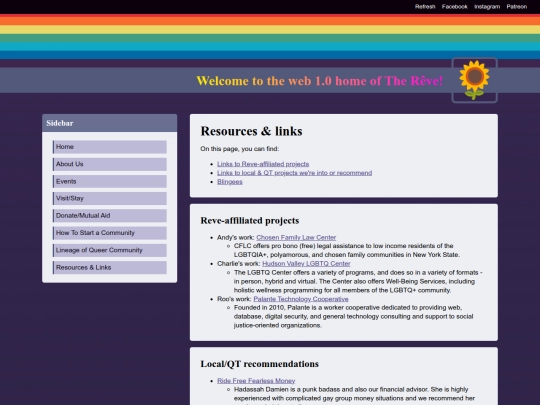The height and width of the screenshot is (405, 540).
Task: Click the Resources & links page heading
Action: (251, 131)
